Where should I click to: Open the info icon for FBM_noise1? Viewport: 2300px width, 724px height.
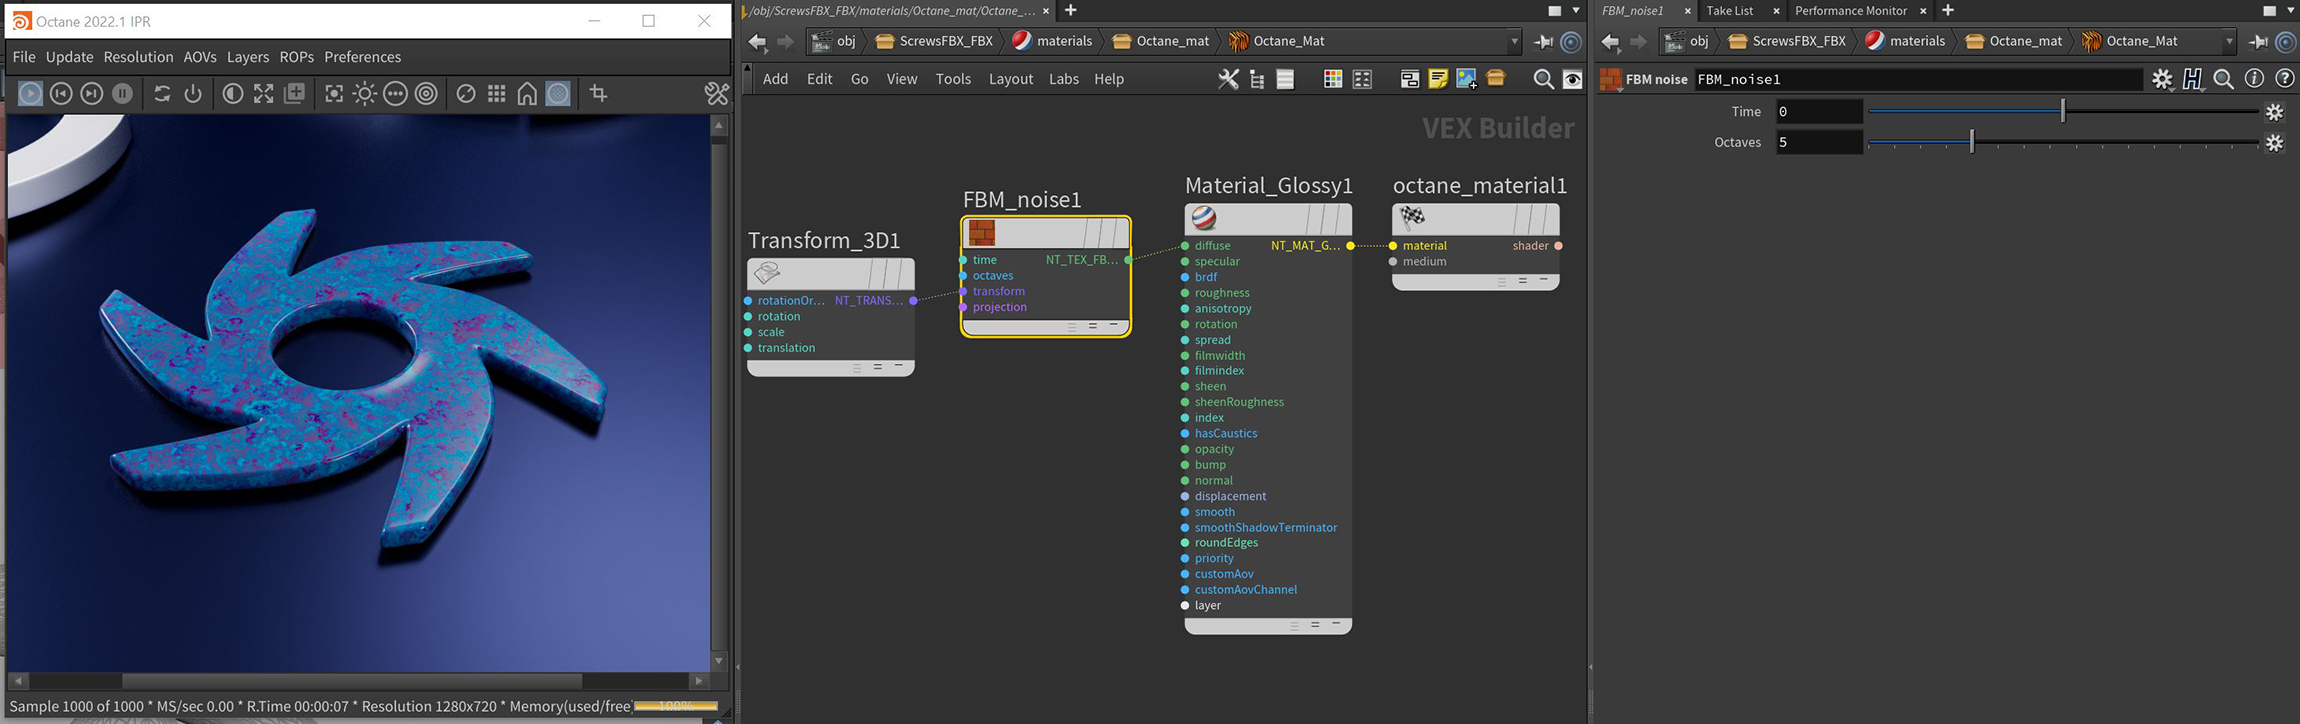click(2254, 79)
